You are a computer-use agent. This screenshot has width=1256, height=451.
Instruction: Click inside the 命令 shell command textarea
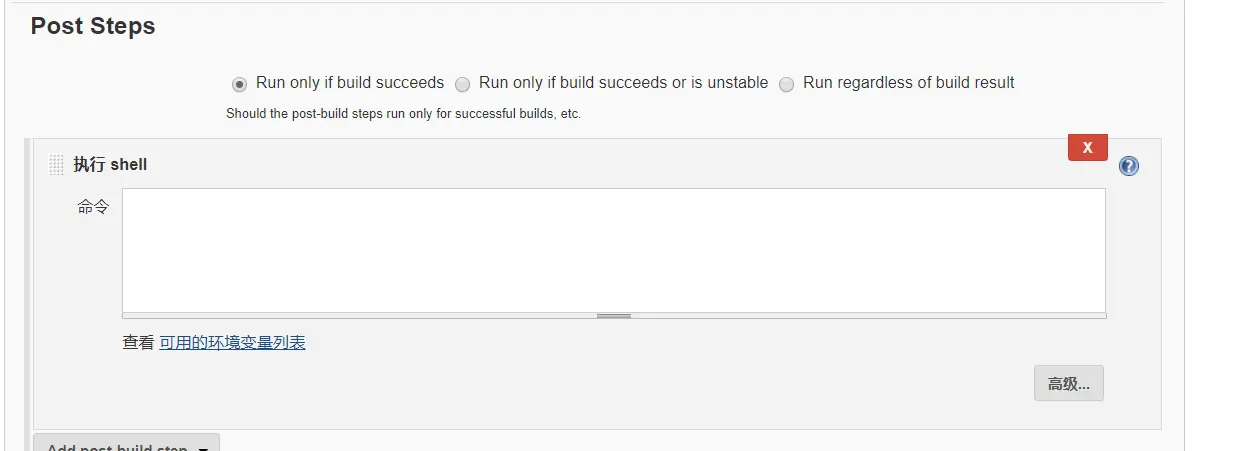(613, 250)
